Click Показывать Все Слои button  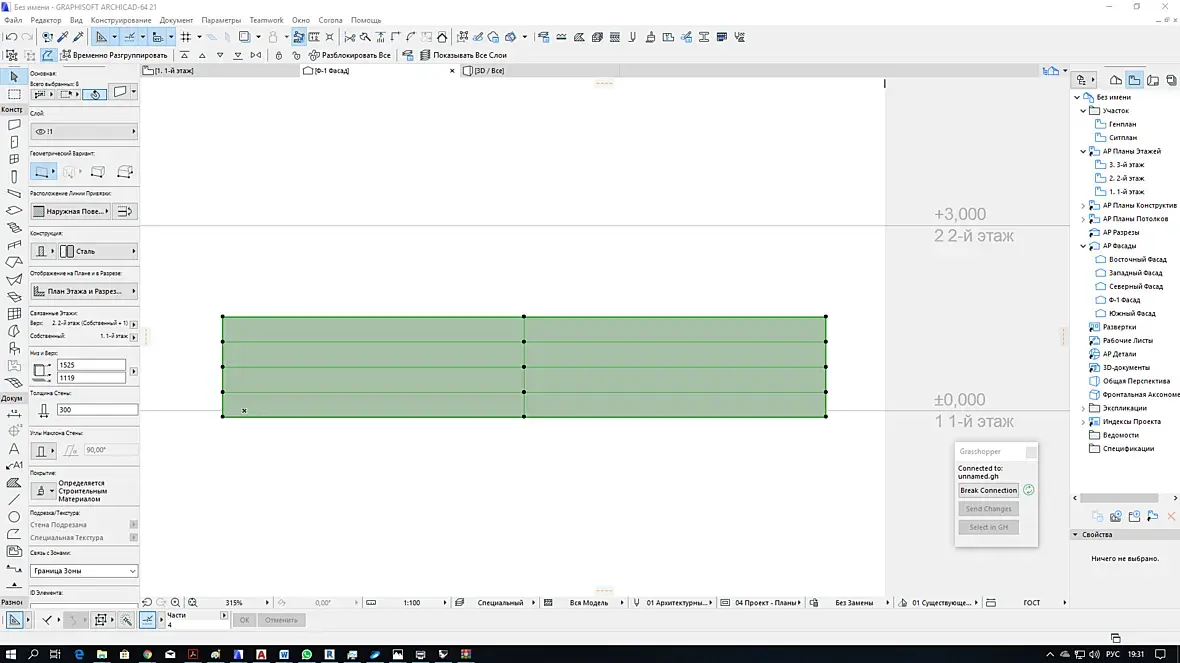(464, 56)
